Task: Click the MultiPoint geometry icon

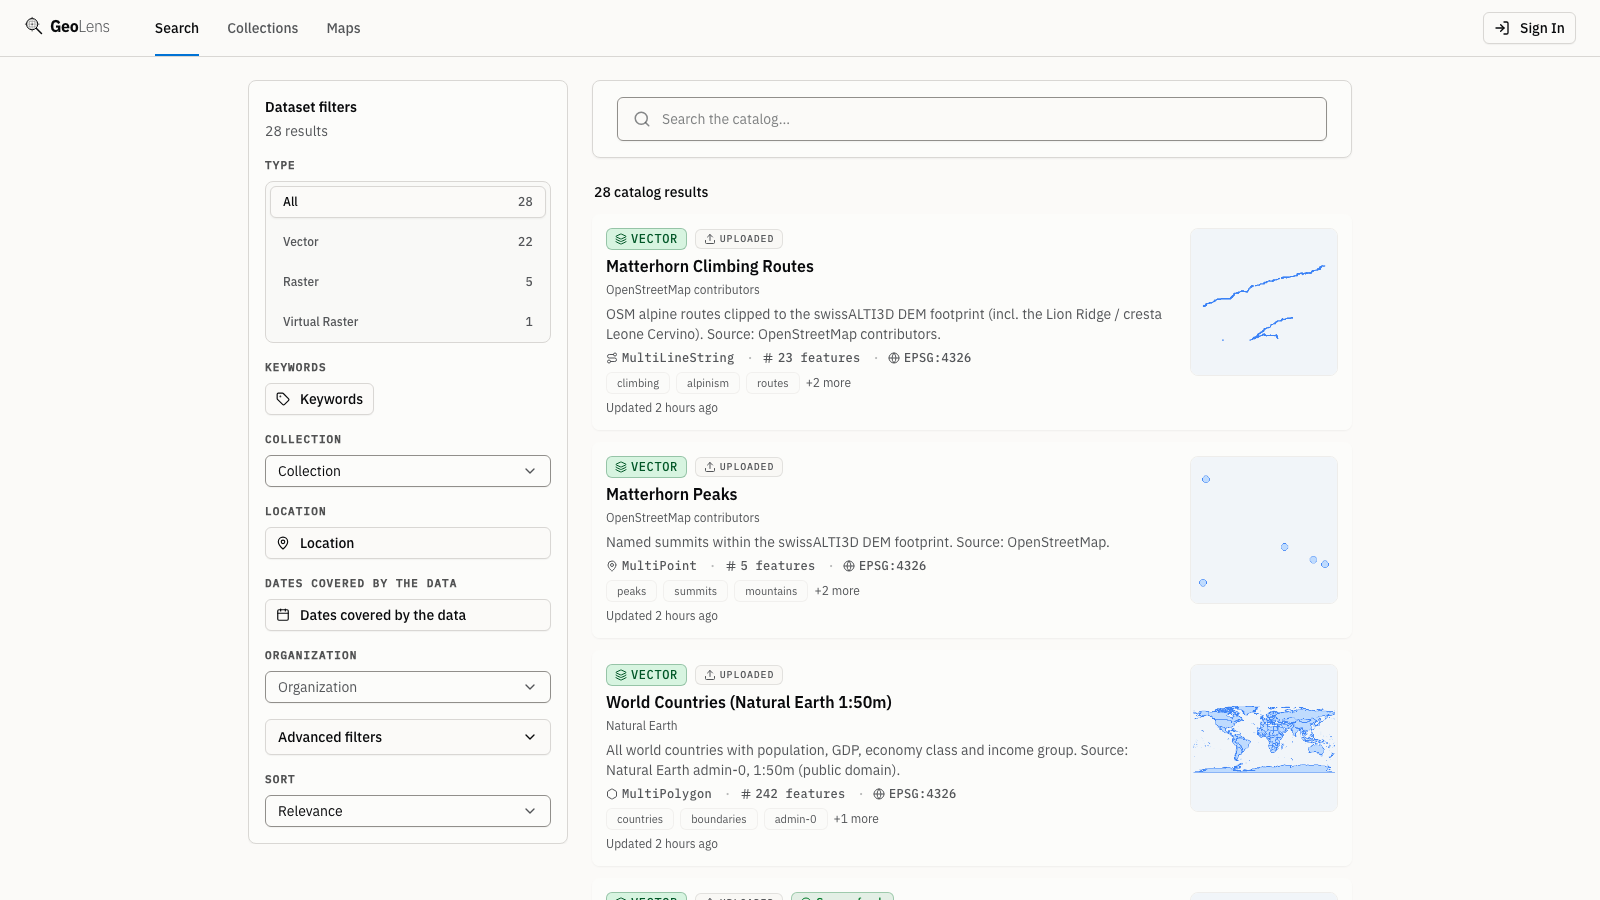Action: click(612, 566)
